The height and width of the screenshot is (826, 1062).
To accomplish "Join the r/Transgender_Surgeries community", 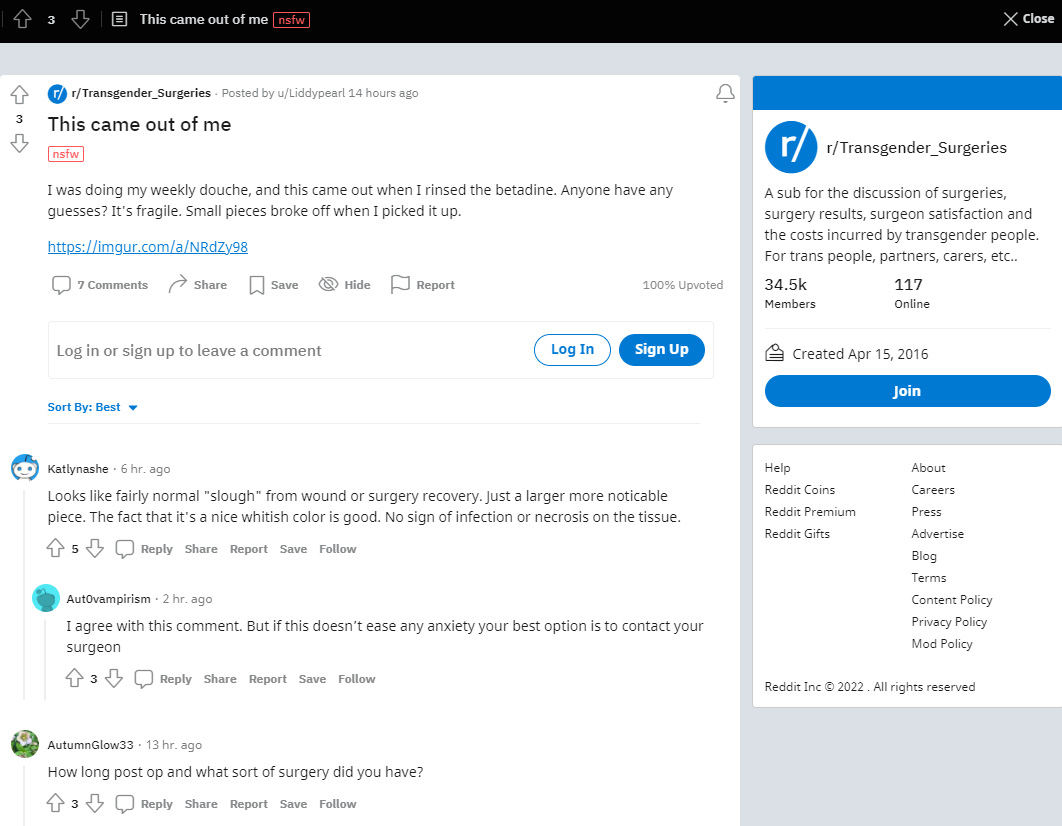I will (907, 391).
